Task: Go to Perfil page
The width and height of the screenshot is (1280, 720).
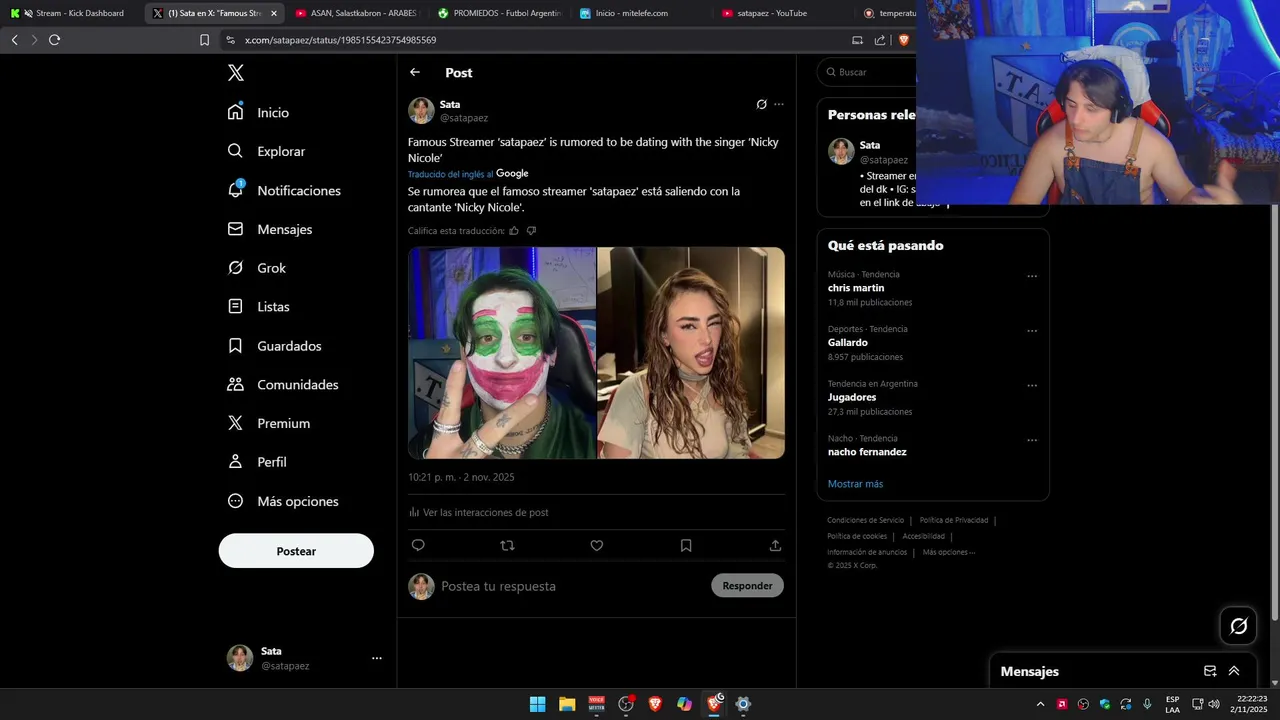Action: coord(257,462)
